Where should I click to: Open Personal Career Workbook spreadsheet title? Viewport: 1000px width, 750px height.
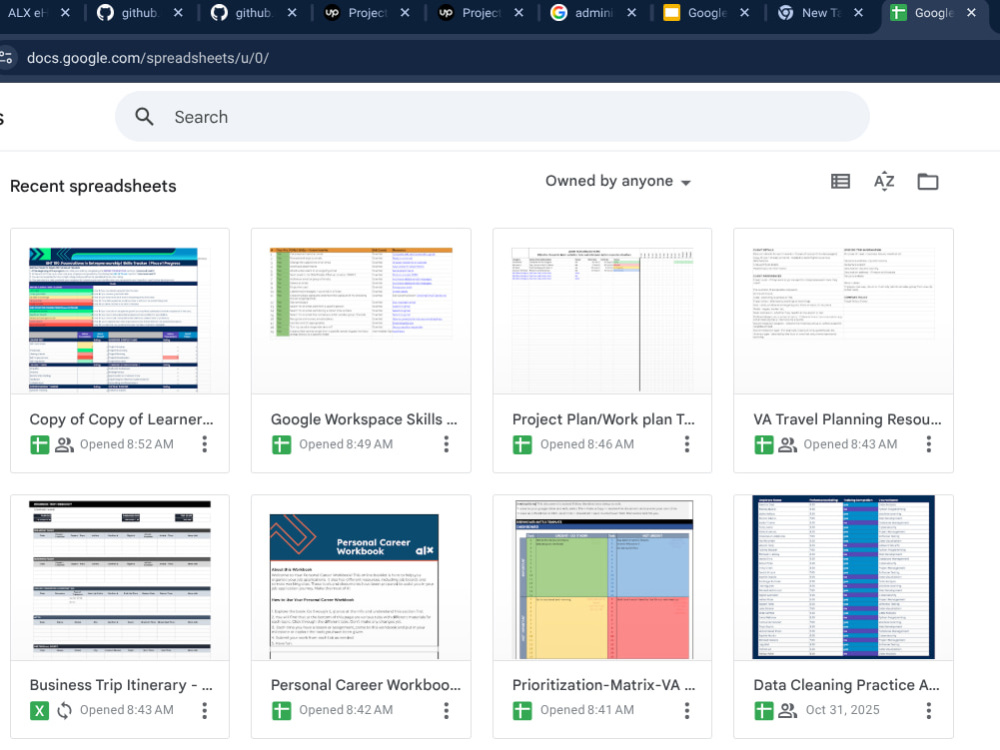365,685
